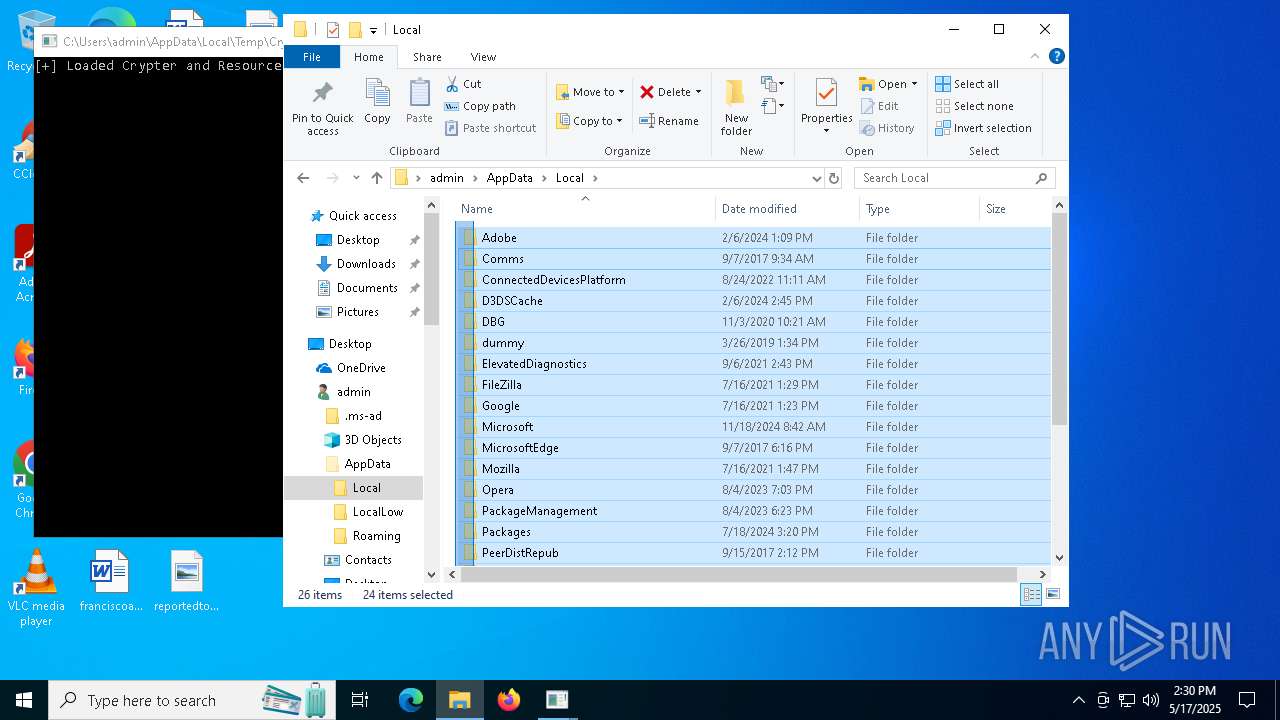Click Select none in ribbon
Screen dimensions: 1280x720
[x=975, y=106]
